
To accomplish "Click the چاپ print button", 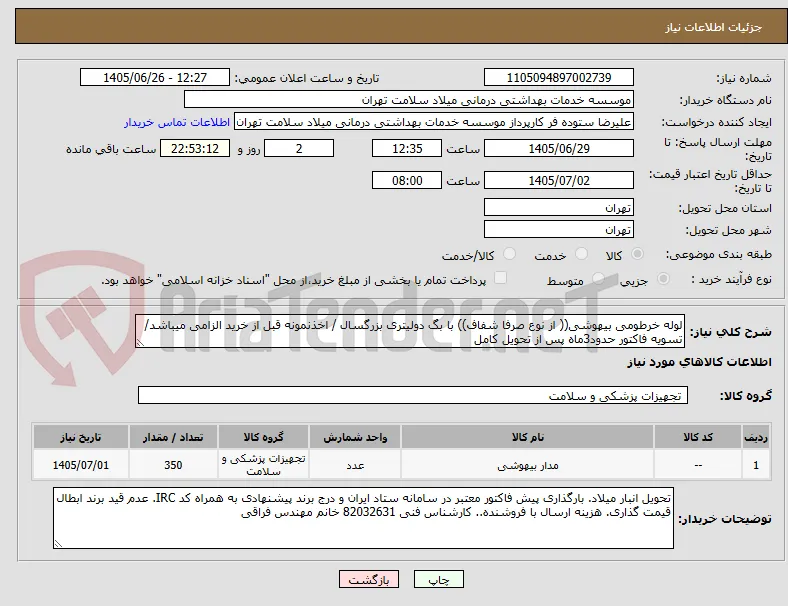I will coord(439,579).
